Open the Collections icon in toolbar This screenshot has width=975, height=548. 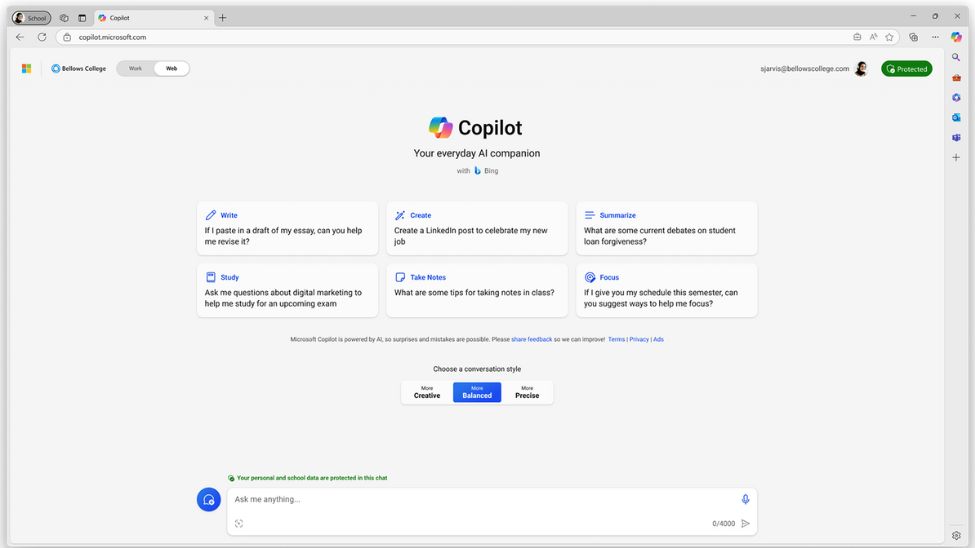[x=913, y=37]
